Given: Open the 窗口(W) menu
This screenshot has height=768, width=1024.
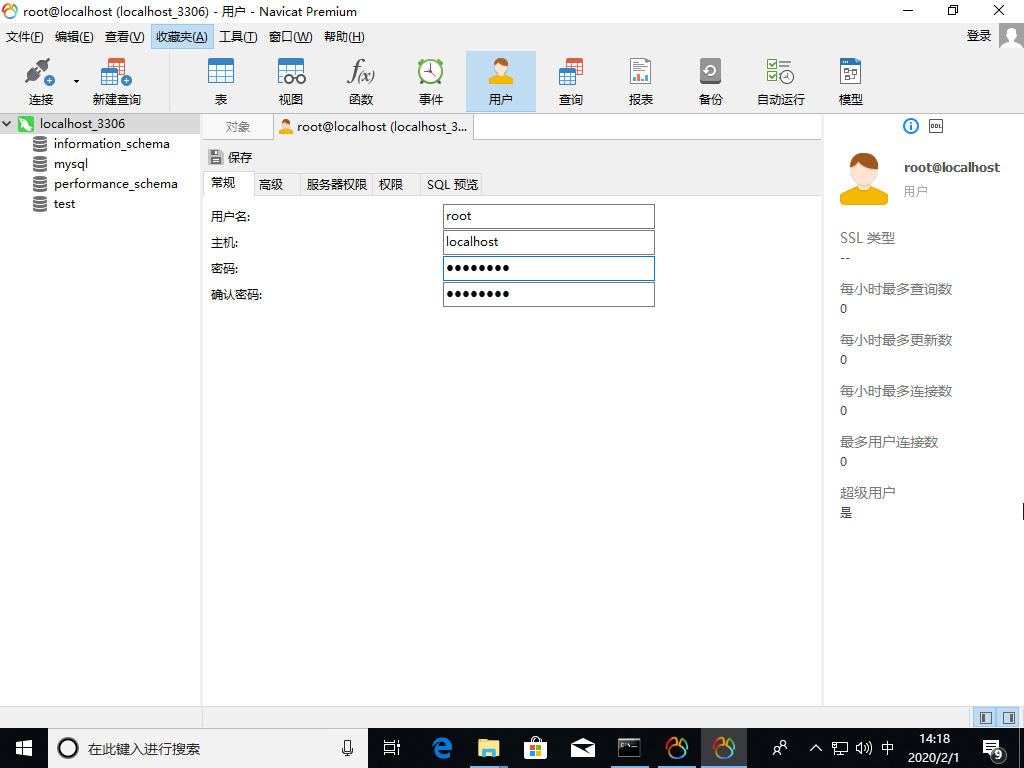Looking at the screenshot, I should coord(291,37).
